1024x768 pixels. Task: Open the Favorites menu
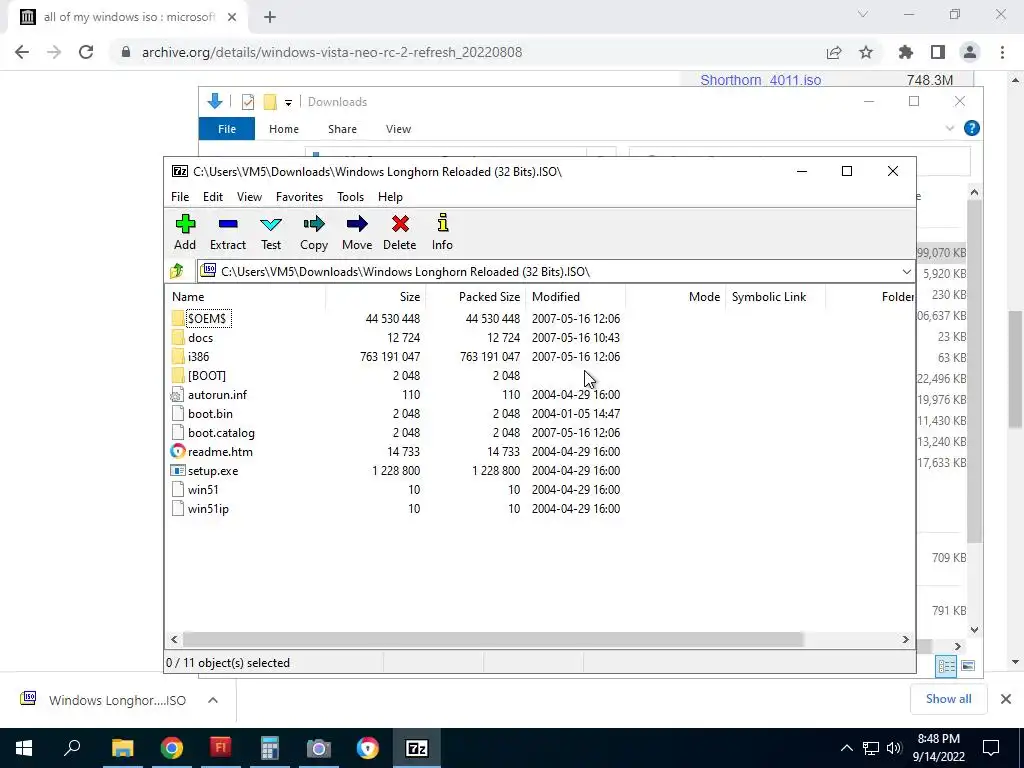click(299, 197)
